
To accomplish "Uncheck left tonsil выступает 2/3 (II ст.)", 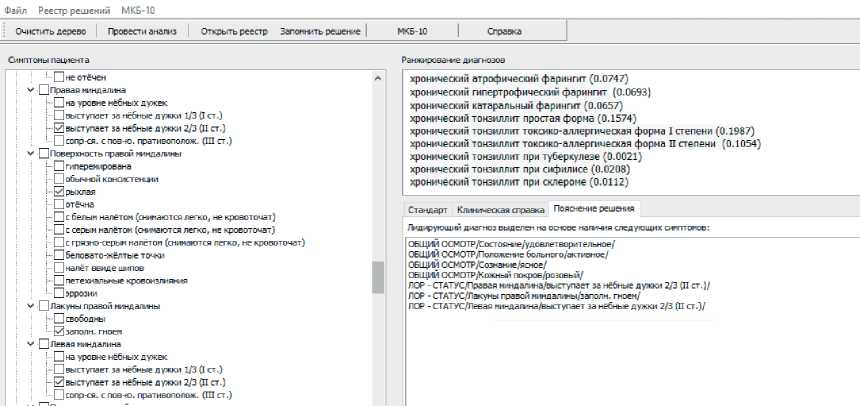I will pos(59,382).
